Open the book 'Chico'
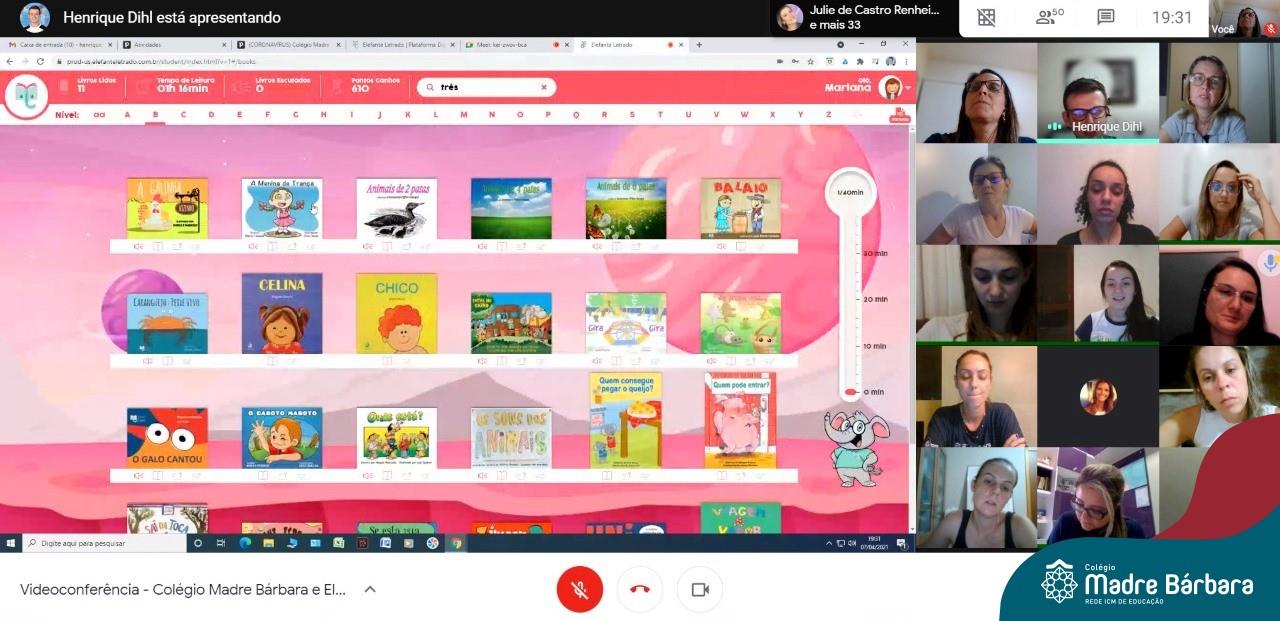This screenshot has height=621, width=1280. point(397,313)
